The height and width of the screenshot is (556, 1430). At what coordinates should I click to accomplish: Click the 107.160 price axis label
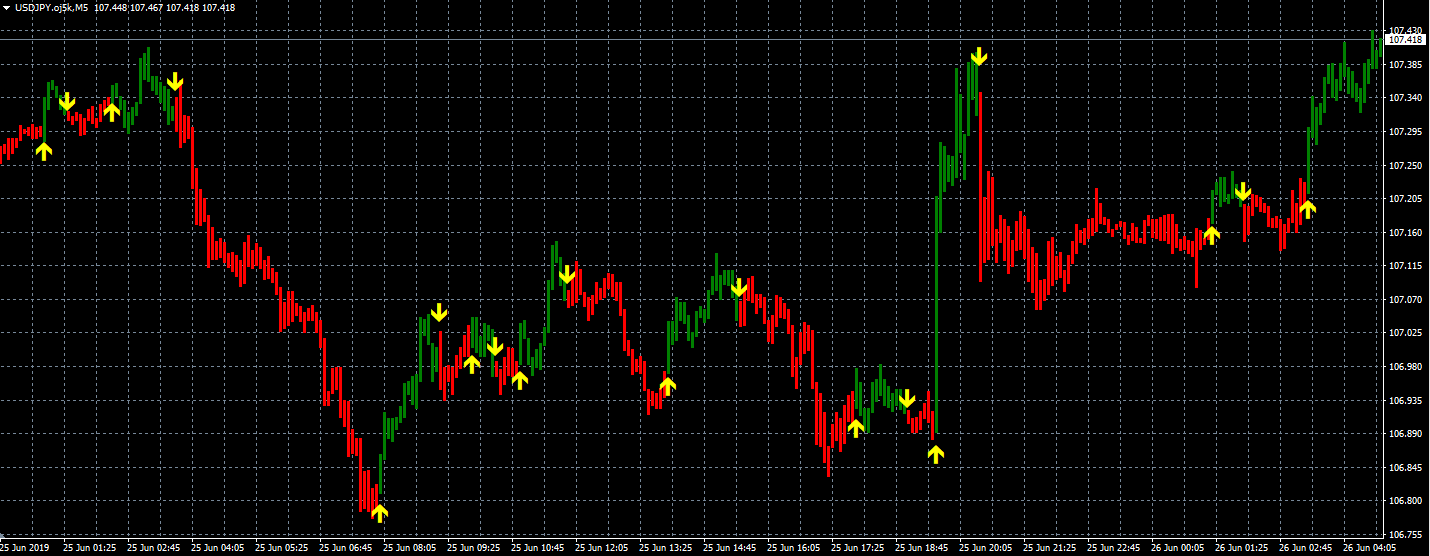click(x=1406, y=233)
